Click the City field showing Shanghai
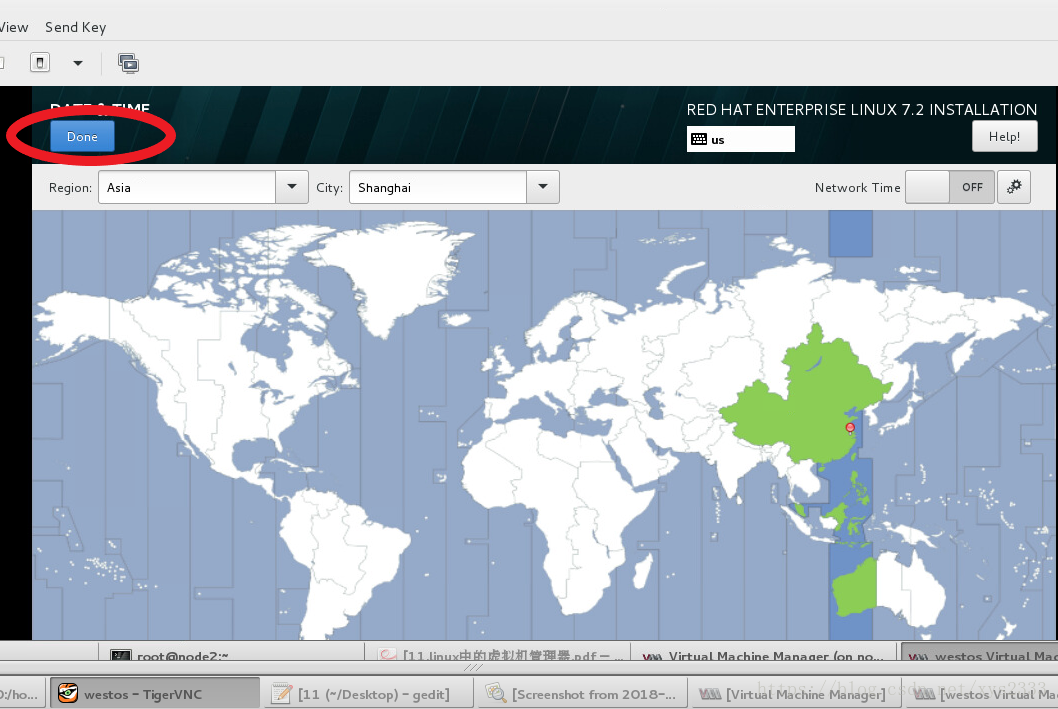The image size is (1058, 709). (438, 187)
